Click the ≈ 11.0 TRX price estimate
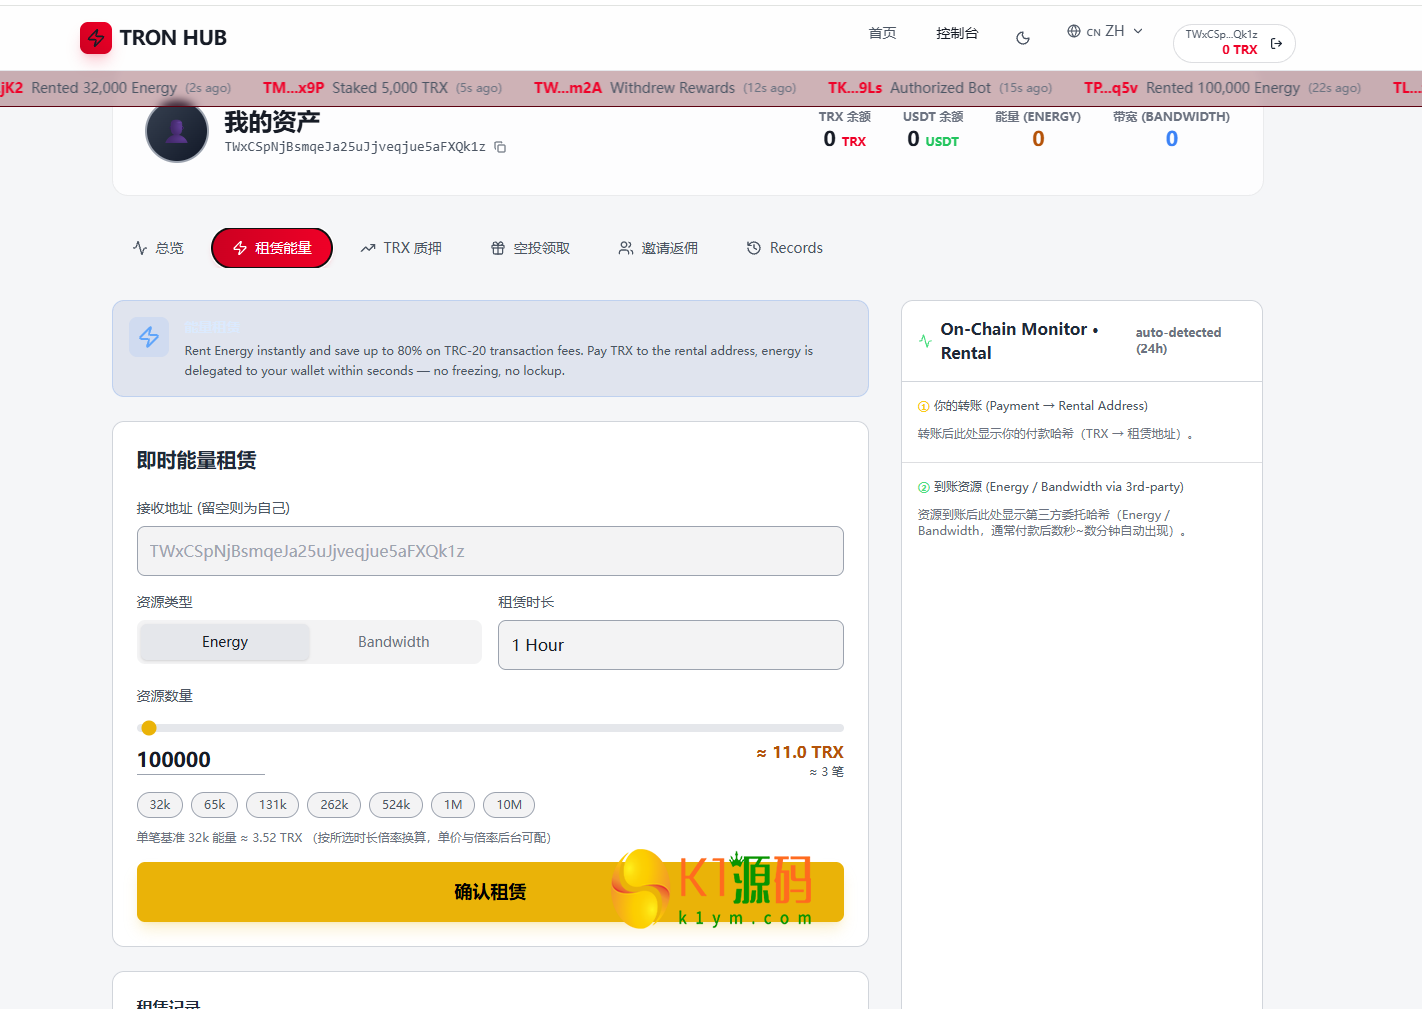The image size is (1422, 1009). point(800,752)
